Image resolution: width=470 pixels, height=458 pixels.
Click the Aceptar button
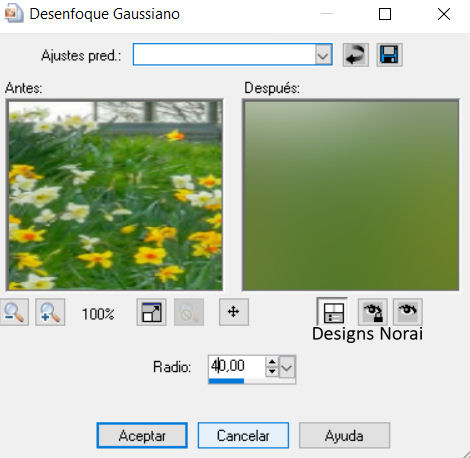142,435
